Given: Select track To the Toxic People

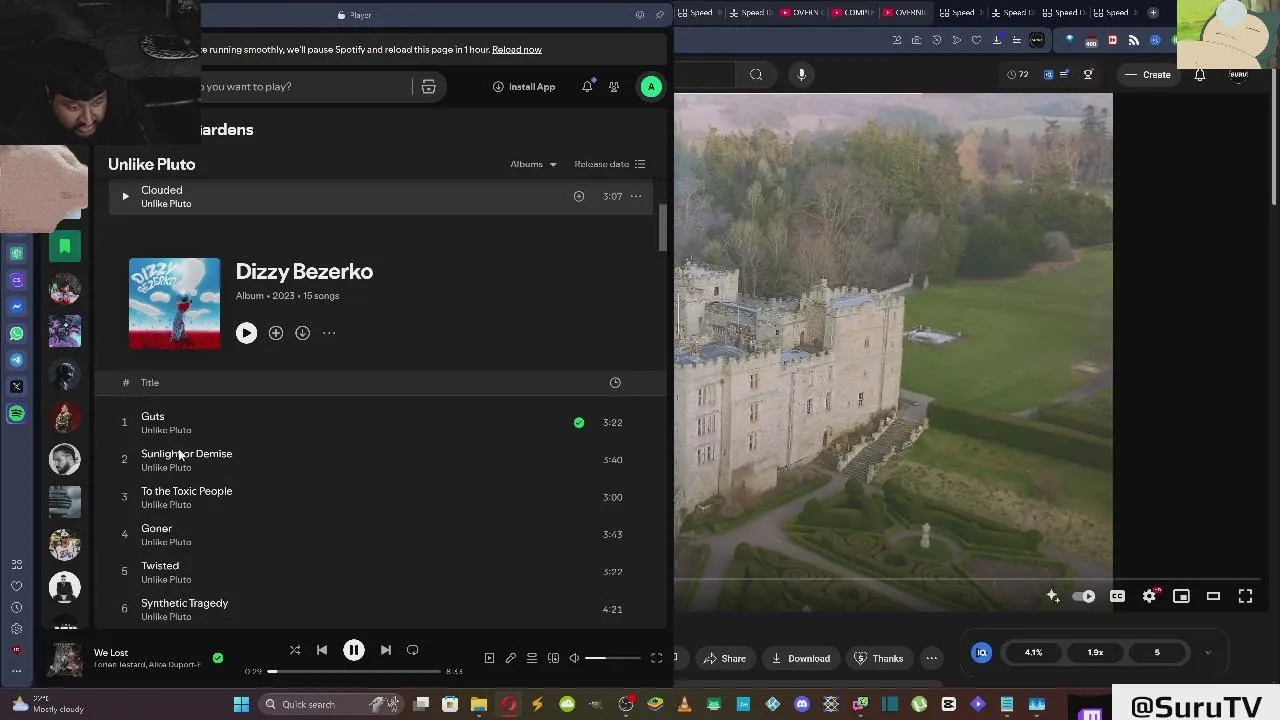Looking at the screenshot, I should 381,497.
